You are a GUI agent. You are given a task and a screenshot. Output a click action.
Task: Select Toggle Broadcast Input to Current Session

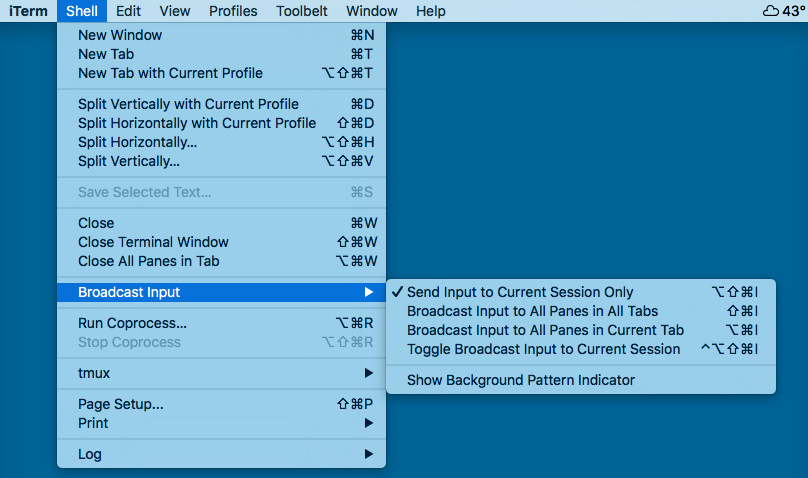coord(581,349)
